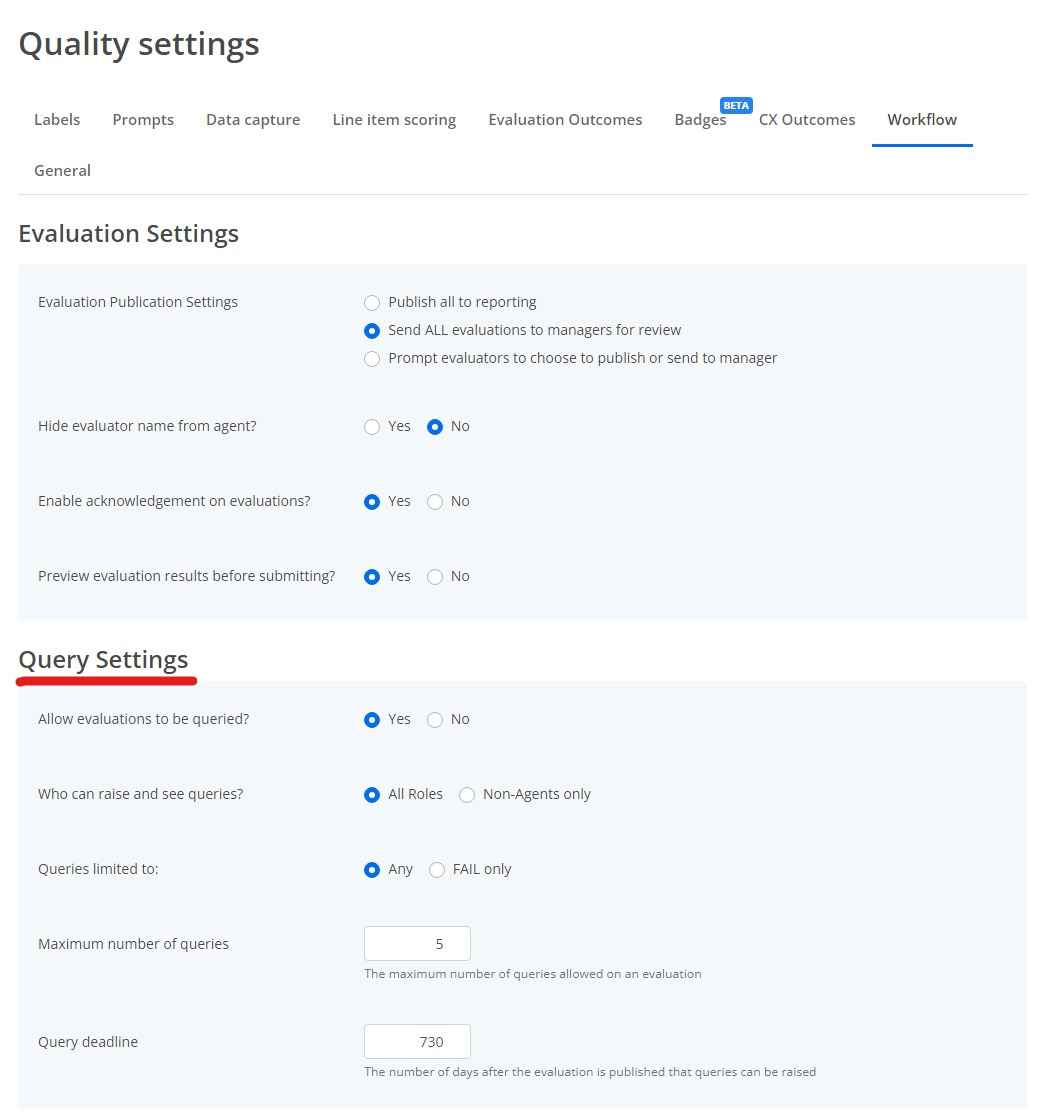Select 'Publish all to reporting' option
The image size is (1040, 1120).
(x=371, y=302)
